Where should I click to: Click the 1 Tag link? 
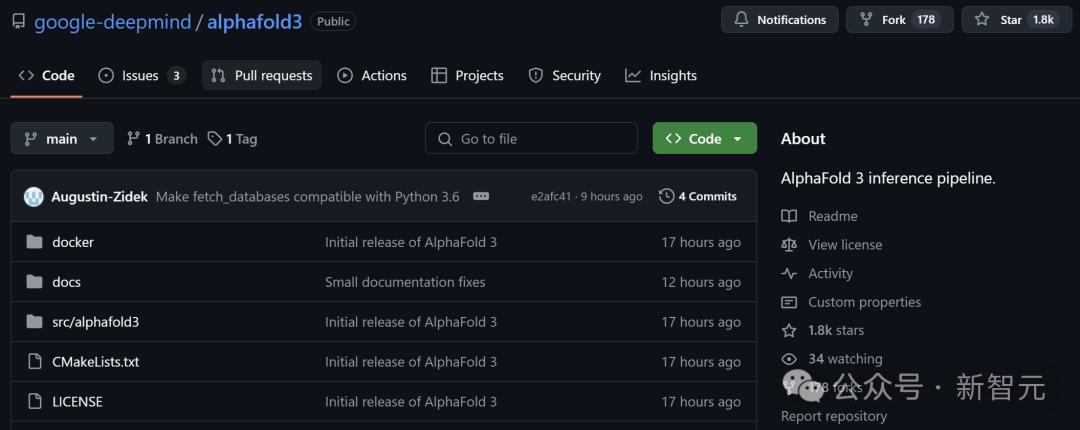coord(233,139)
